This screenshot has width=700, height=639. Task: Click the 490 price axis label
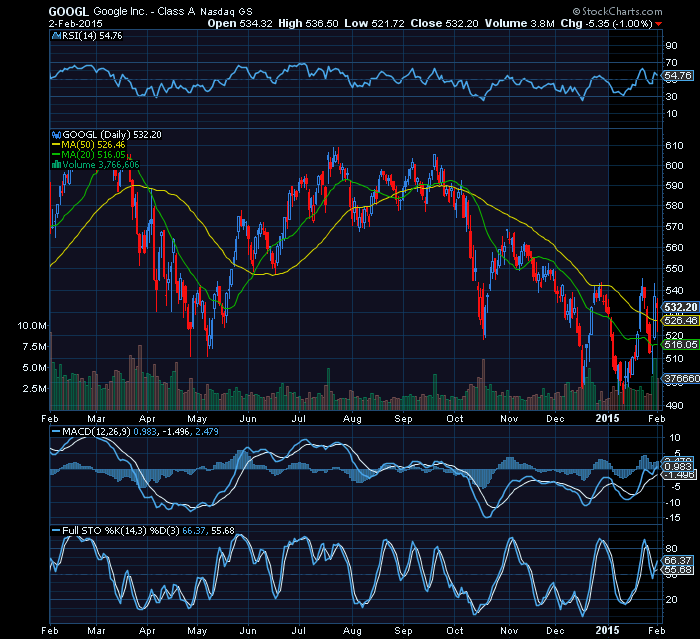674,405
